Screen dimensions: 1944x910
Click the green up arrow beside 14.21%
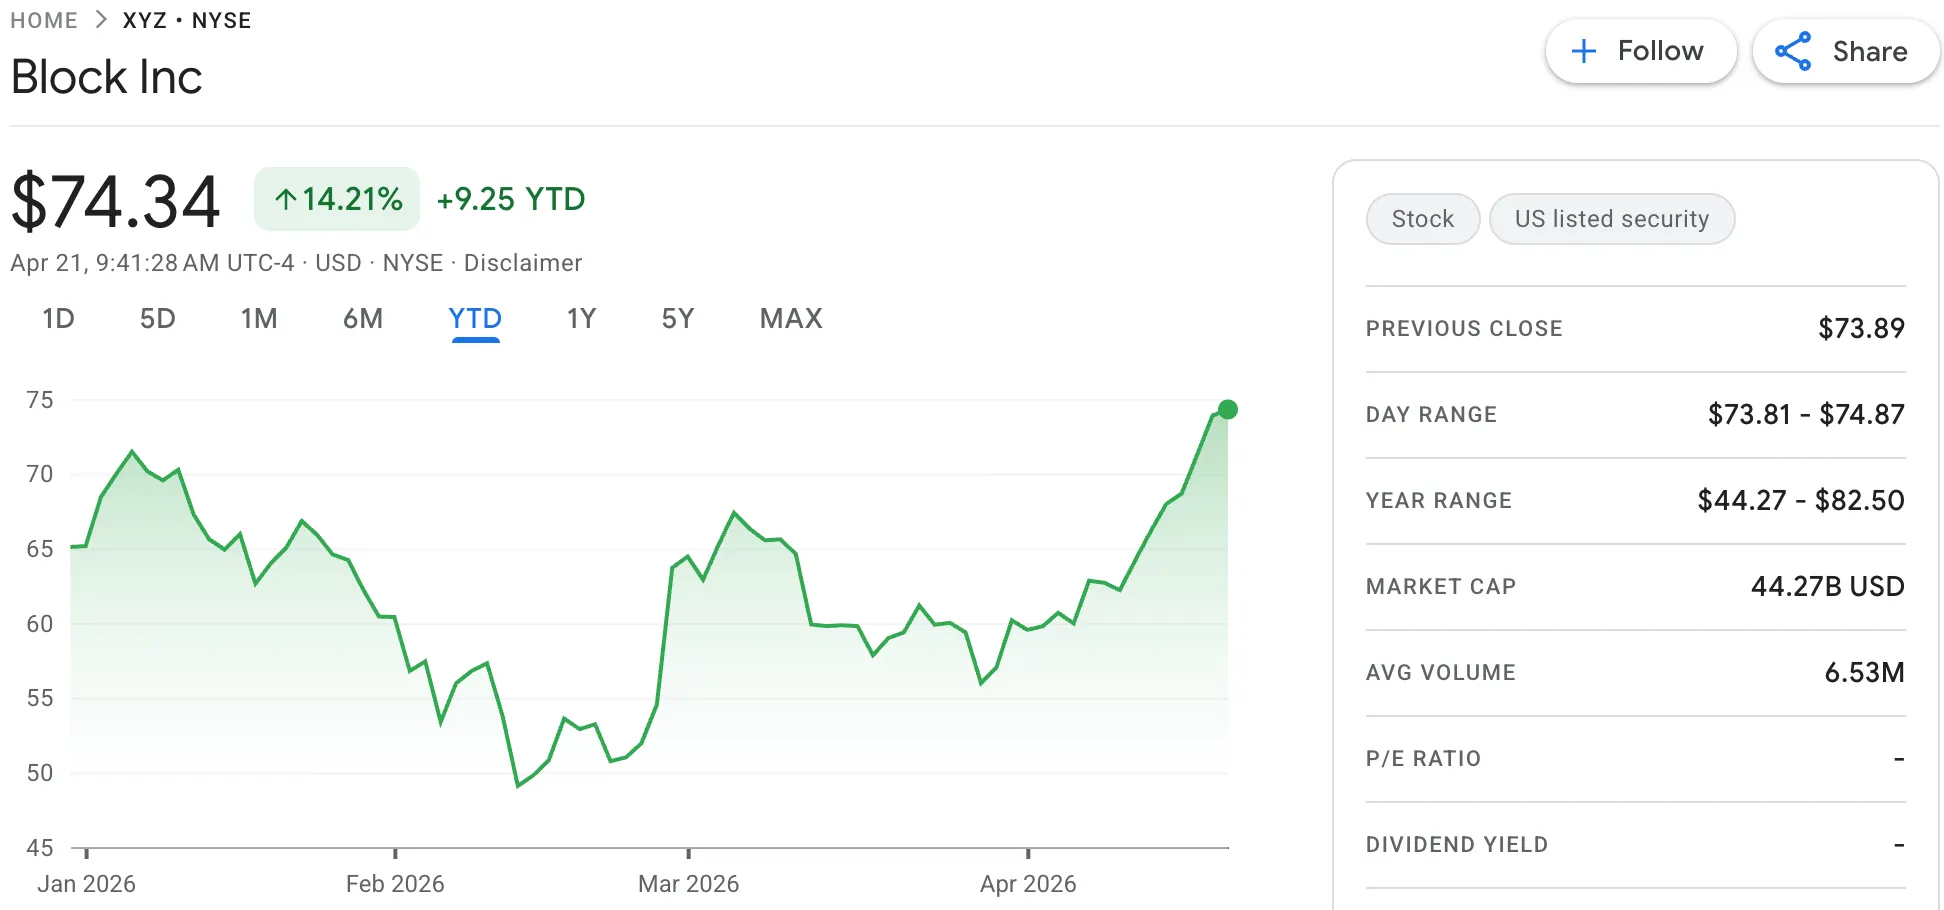[288, 199]
